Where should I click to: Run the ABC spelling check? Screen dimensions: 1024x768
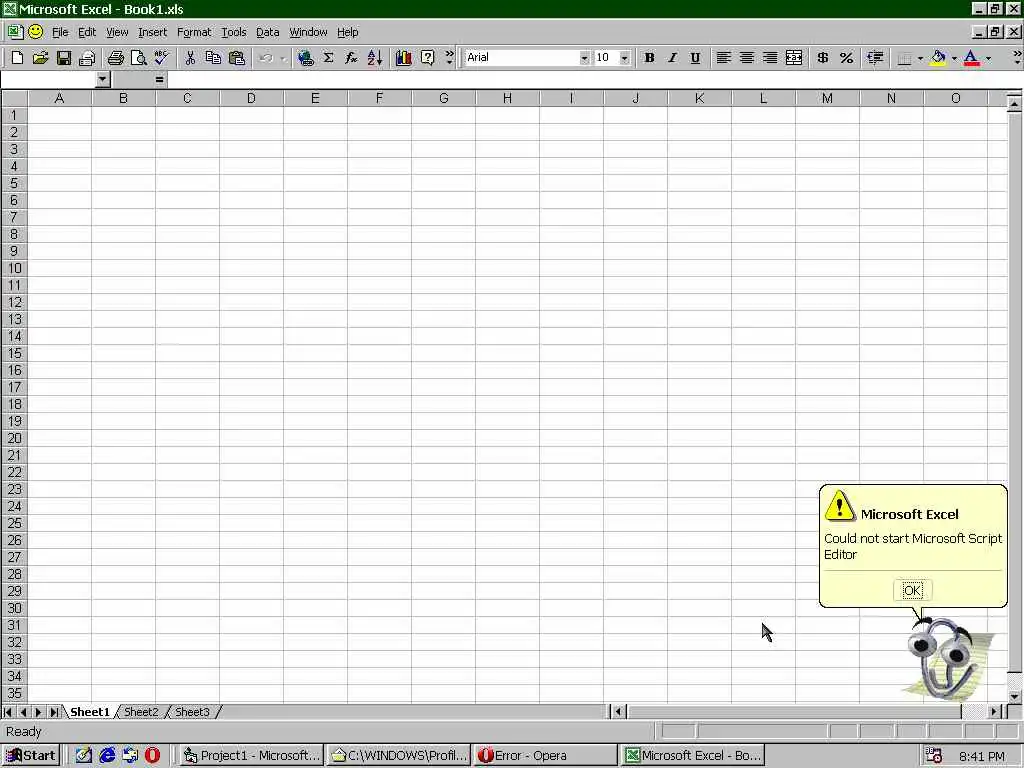click(161, 58)
